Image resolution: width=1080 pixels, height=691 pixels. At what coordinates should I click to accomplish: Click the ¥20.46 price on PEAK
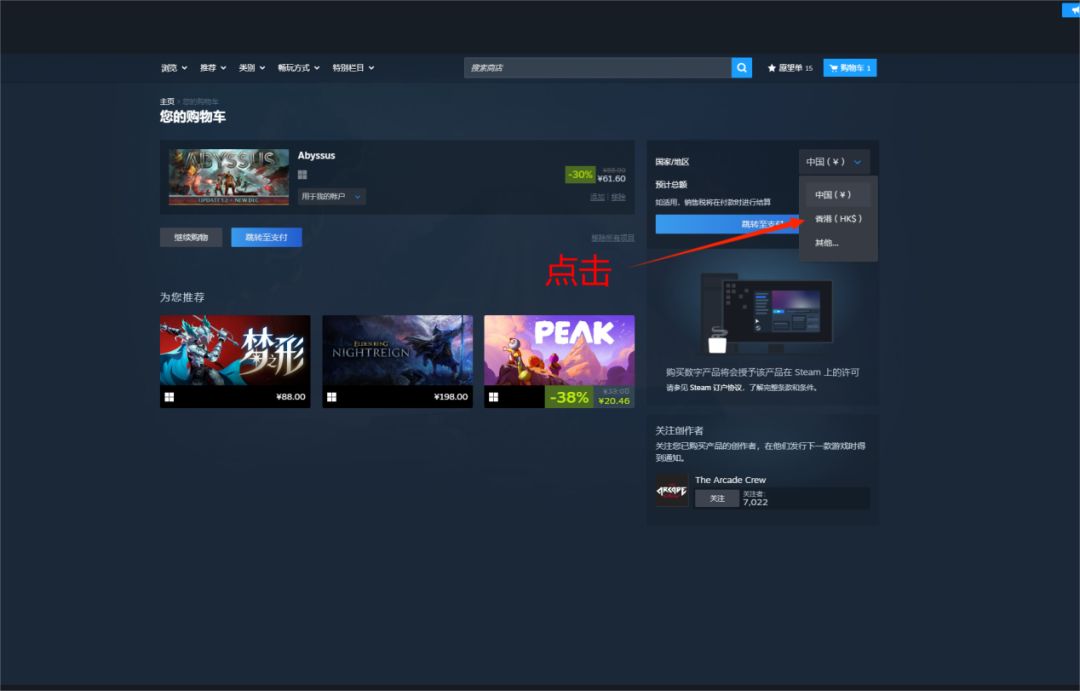614,401
